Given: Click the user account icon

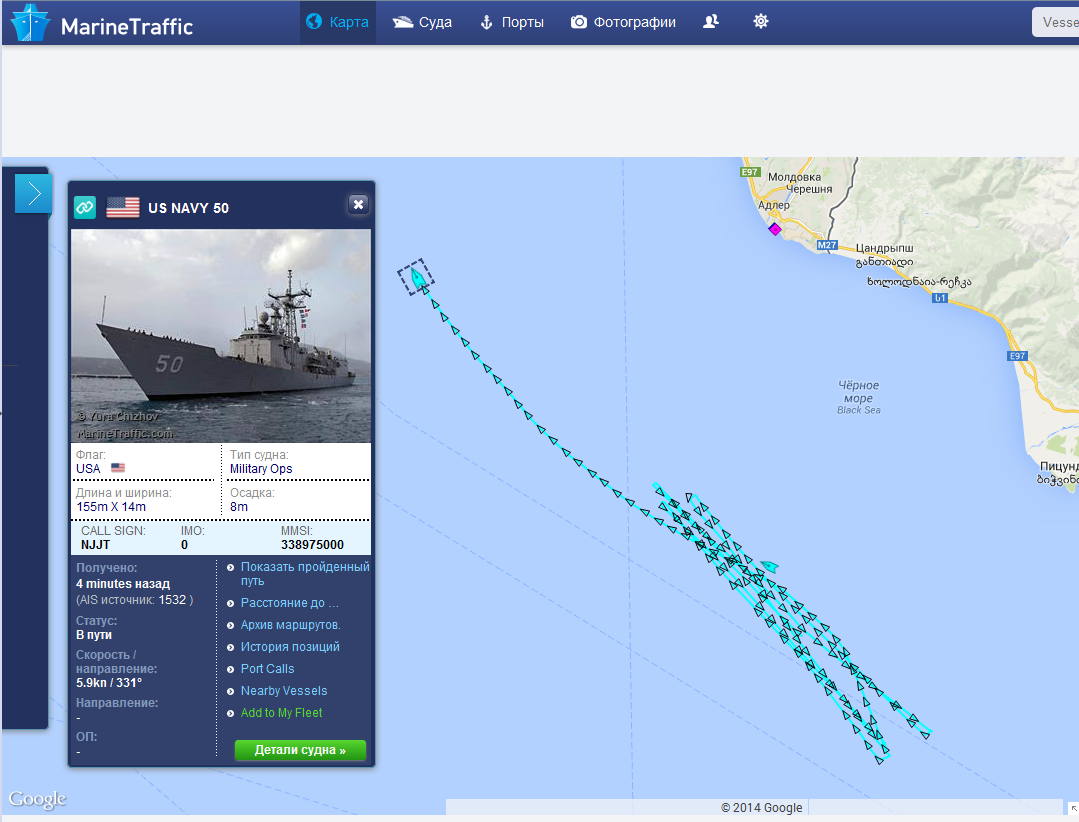Looking at the screenshot, I should click(x=711, y=22).
